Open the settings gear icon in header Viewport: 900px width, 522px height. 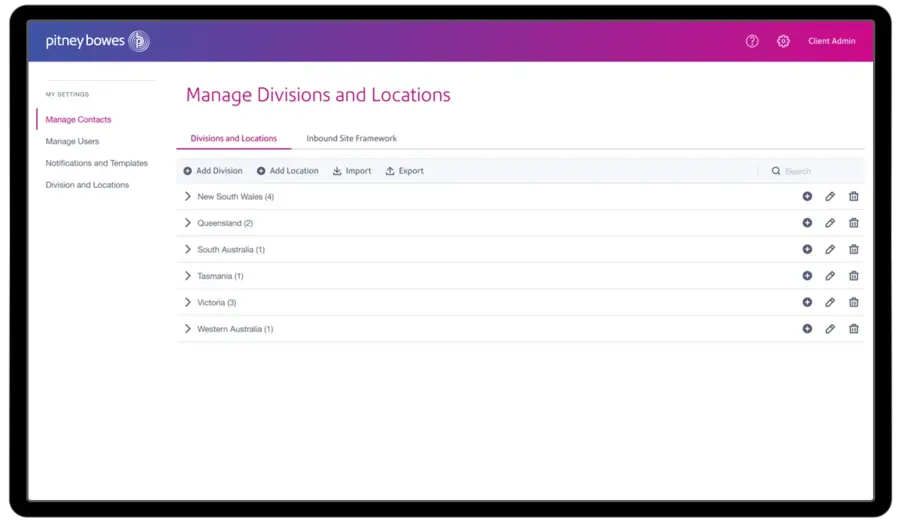[783, 41]
